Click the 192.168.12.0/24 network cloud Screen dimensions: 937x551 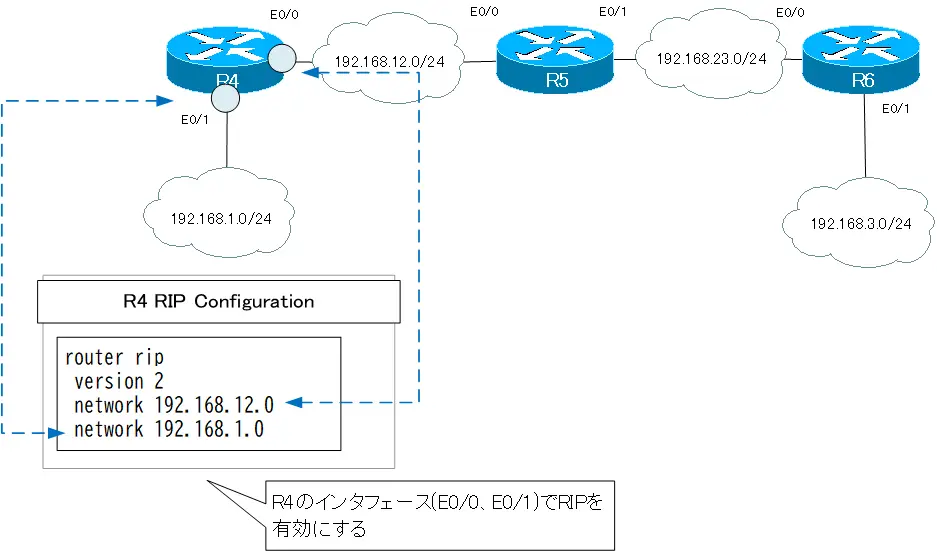(x=388, y=60)
